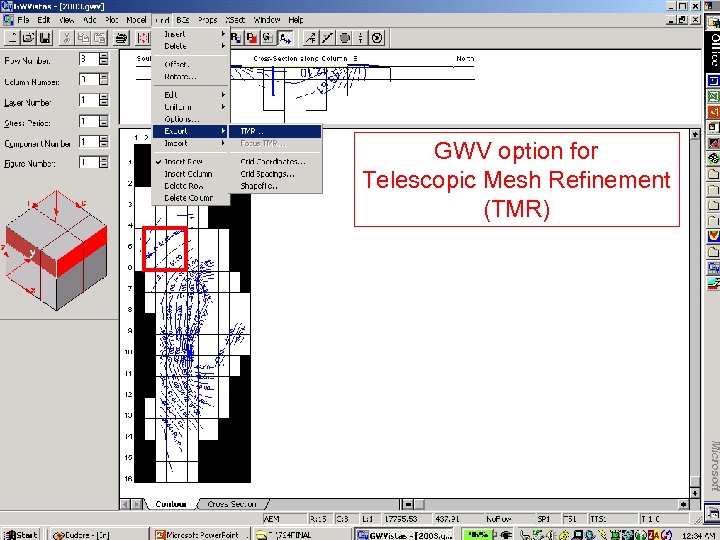Click the pressed blue-arrow selection tool icon
Image resolution: width=720 pixels, height=540 pixels.
tap(285, 38)
